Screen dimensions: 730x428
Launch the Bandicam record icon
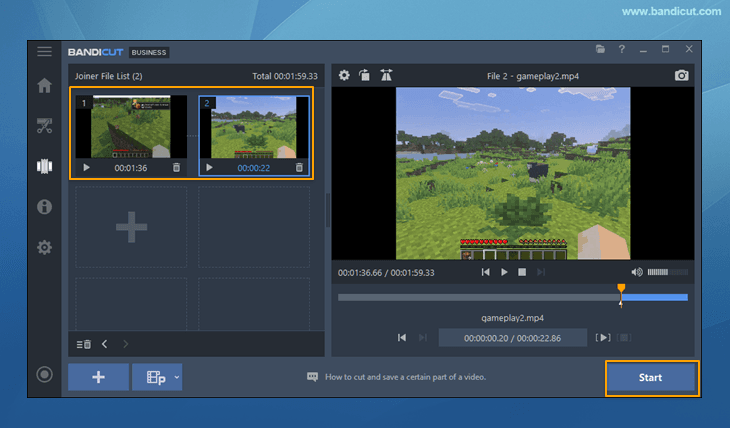tap(45, 374)
